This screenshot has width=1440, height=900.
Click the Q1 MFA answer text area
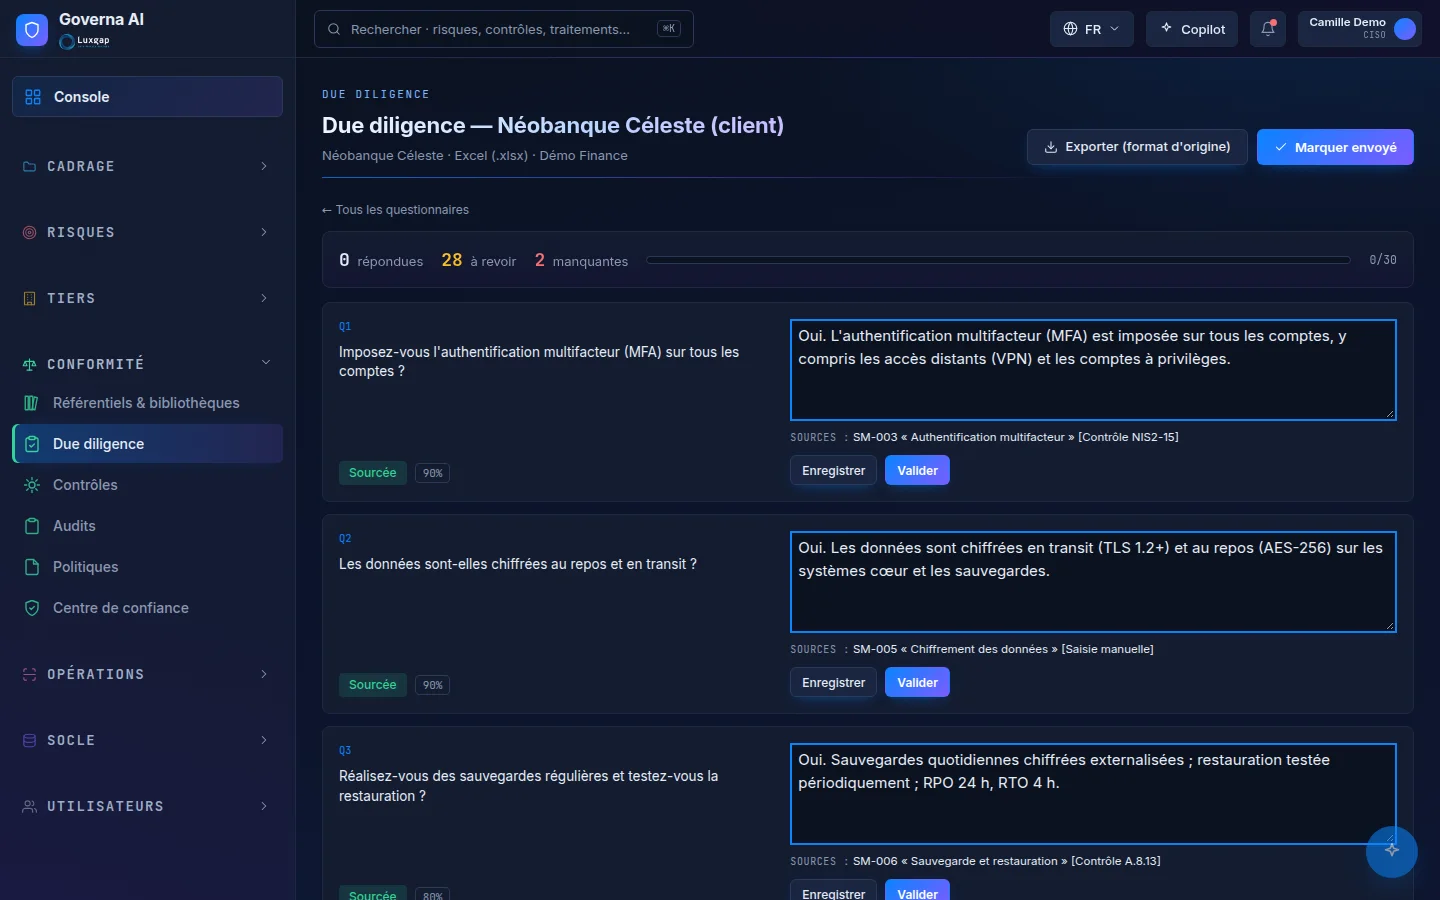pos(1093,370)
